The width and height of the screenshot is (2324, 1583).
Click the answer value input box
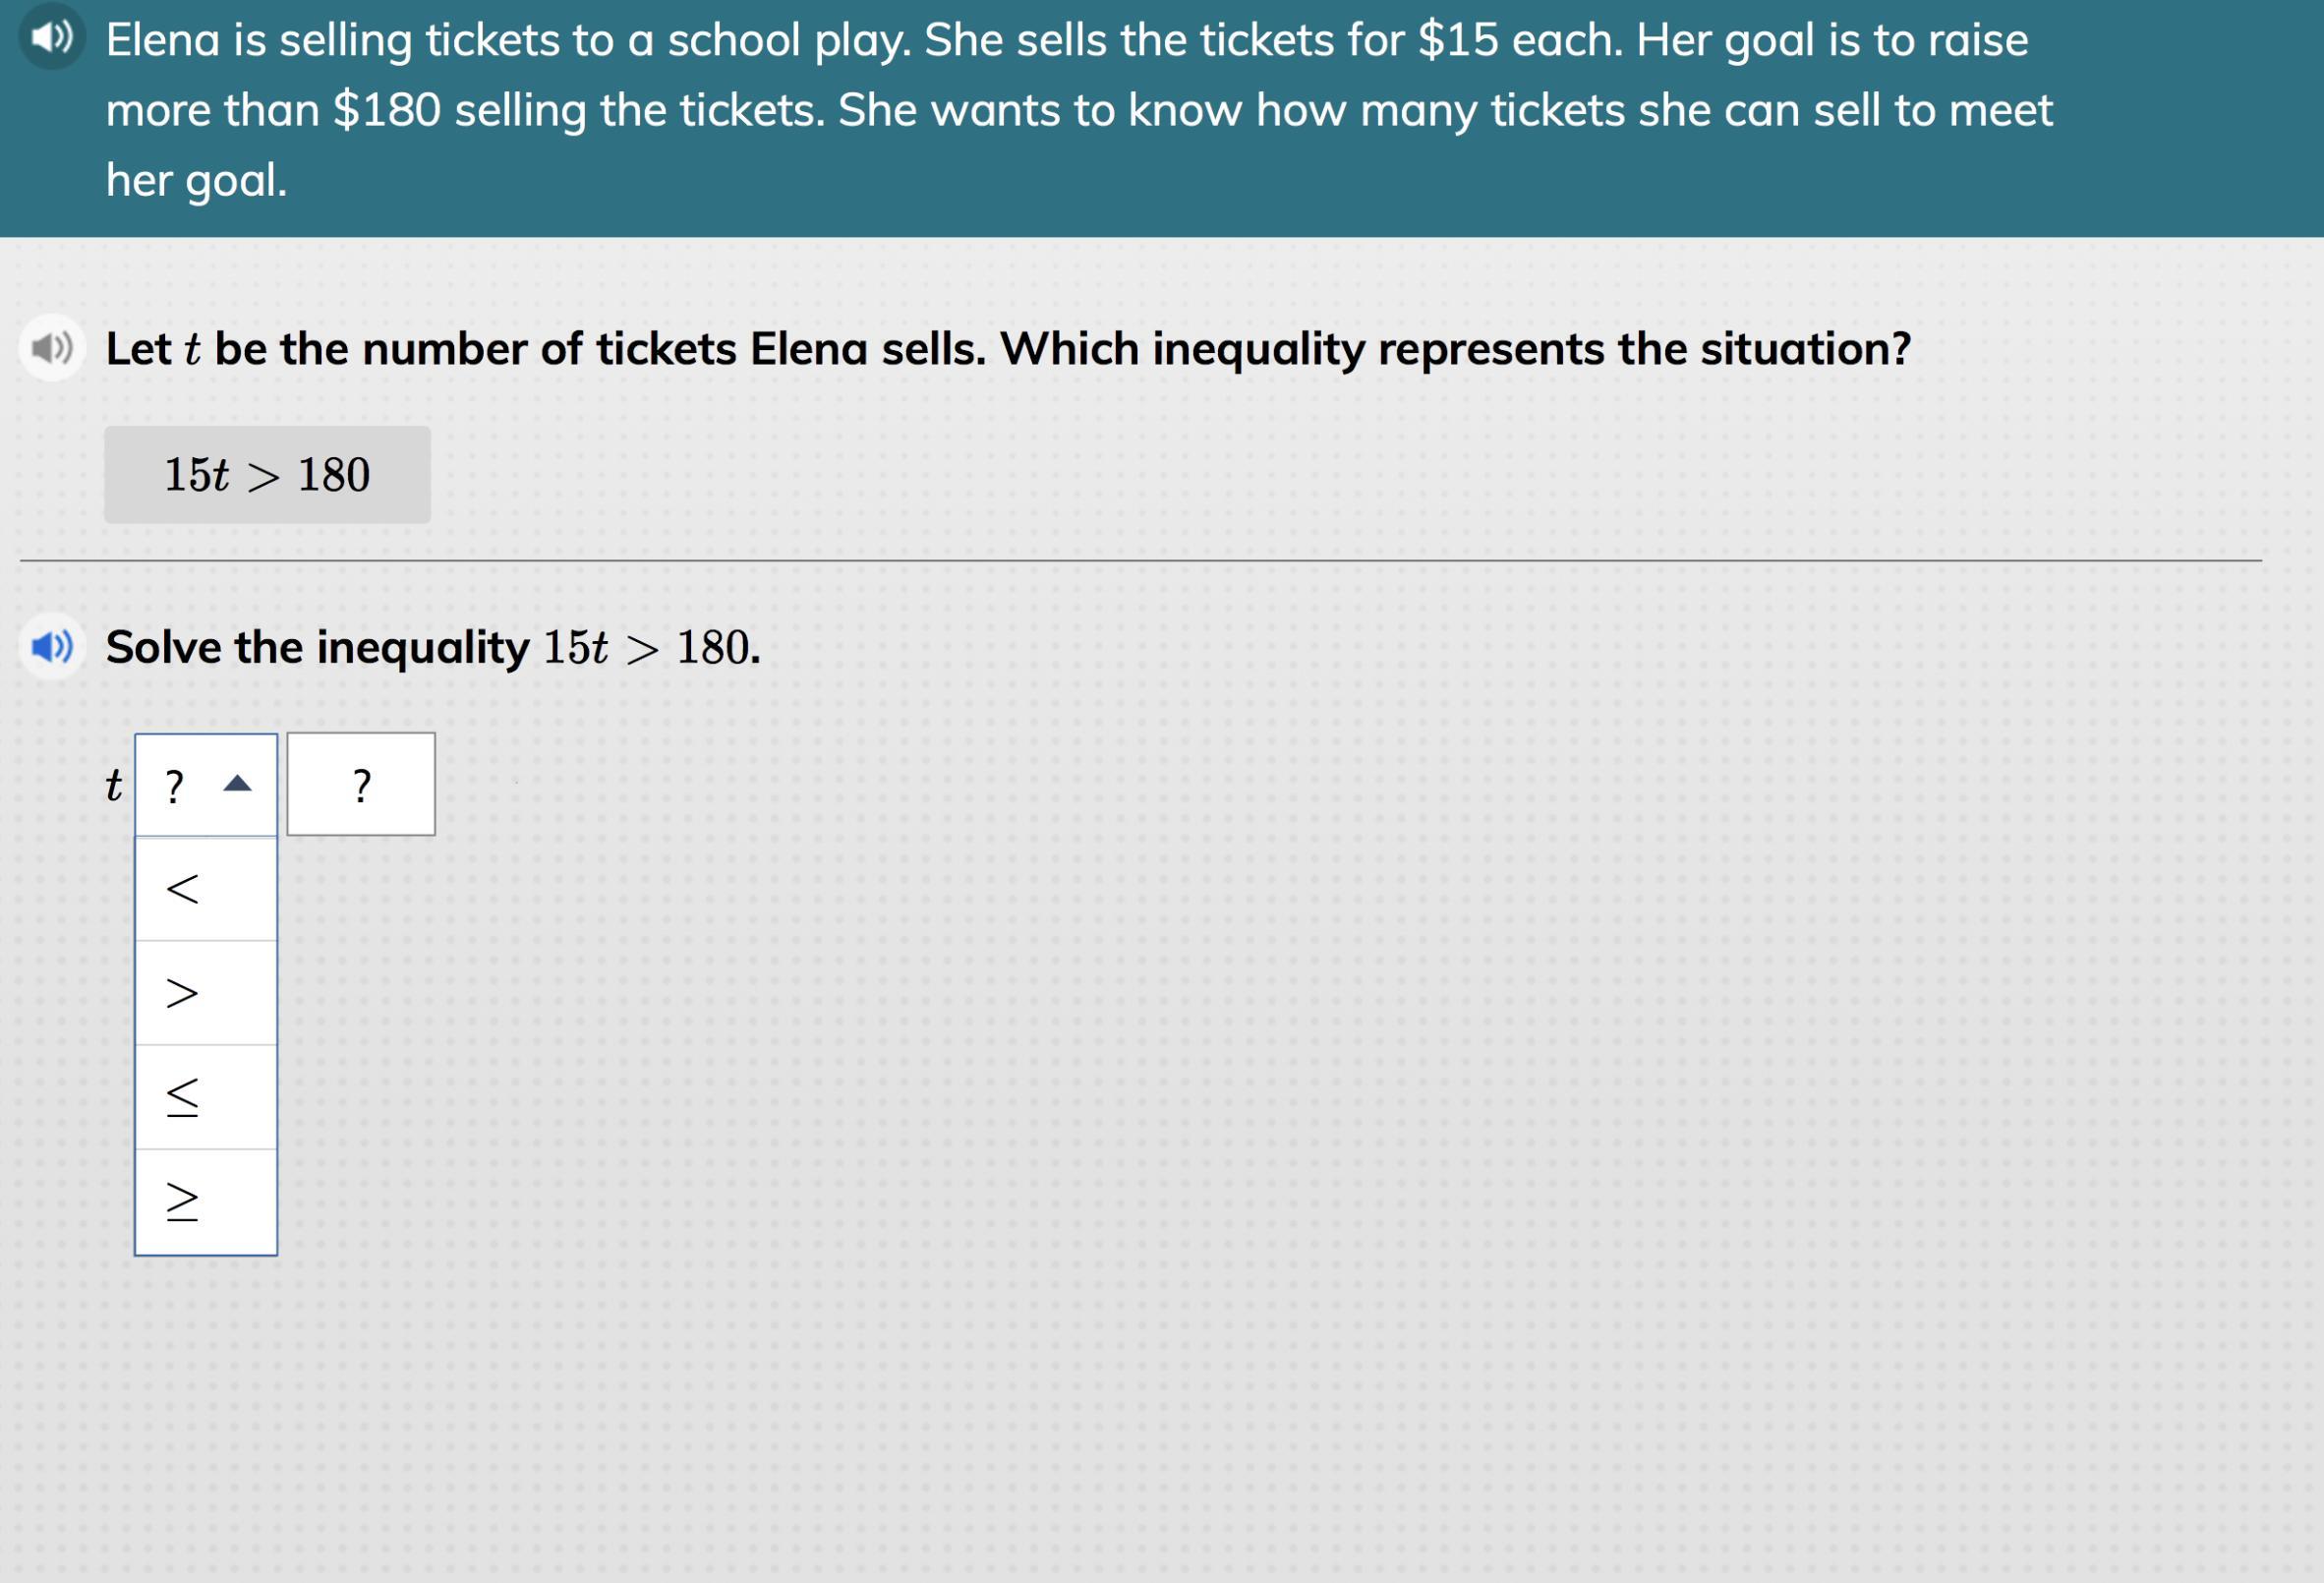coord(361,785)
